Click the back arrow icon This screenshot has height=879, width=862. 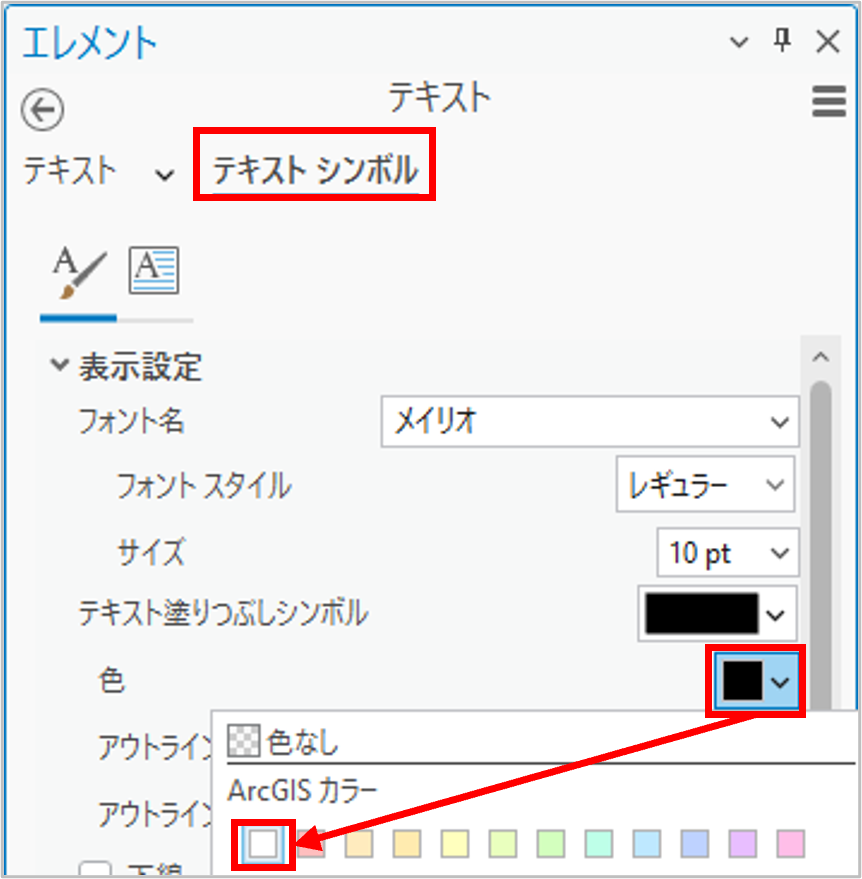coord(42,109)
